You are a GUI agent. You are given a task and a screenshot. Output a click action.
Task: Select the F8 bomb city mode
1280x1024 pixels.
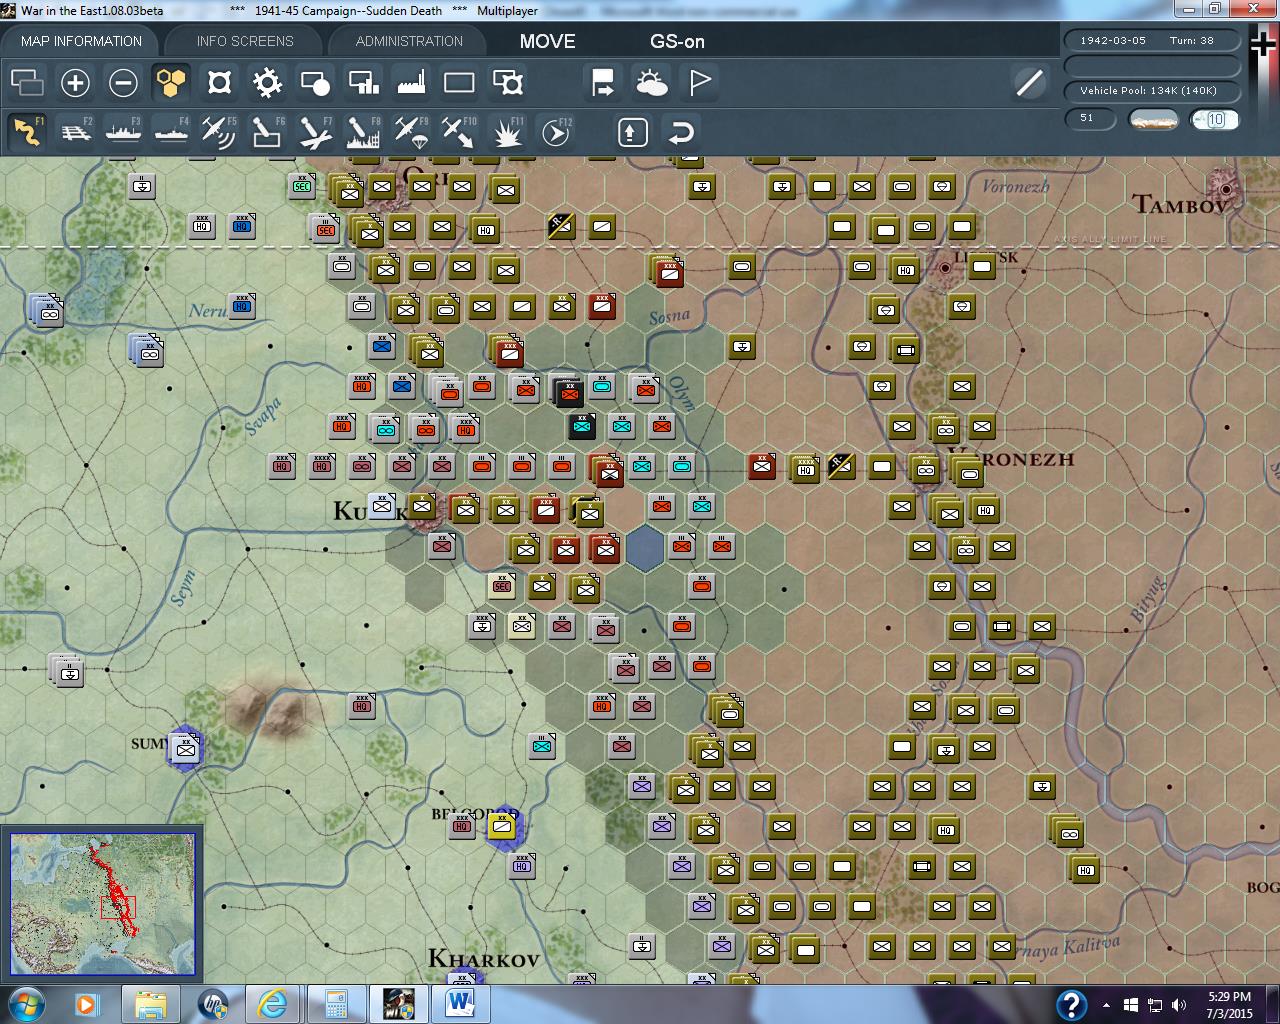363,132
